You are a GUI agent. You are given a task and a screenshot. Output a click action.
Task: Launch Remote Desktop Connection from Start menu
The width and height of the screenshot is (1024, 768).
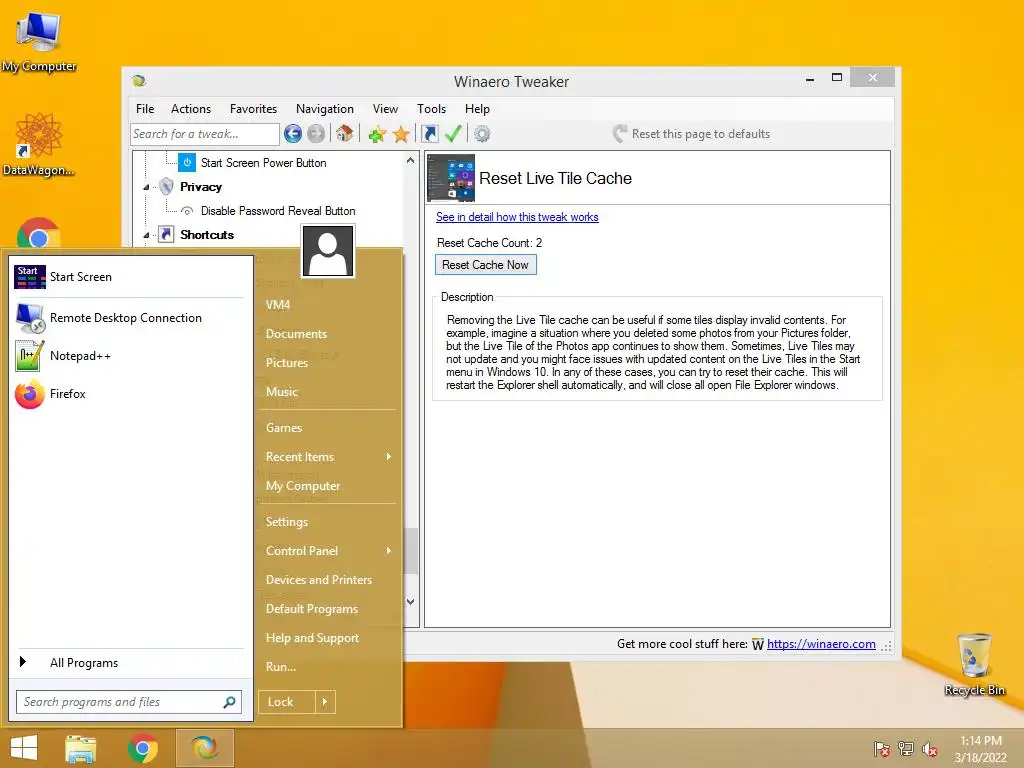(128, 317)
